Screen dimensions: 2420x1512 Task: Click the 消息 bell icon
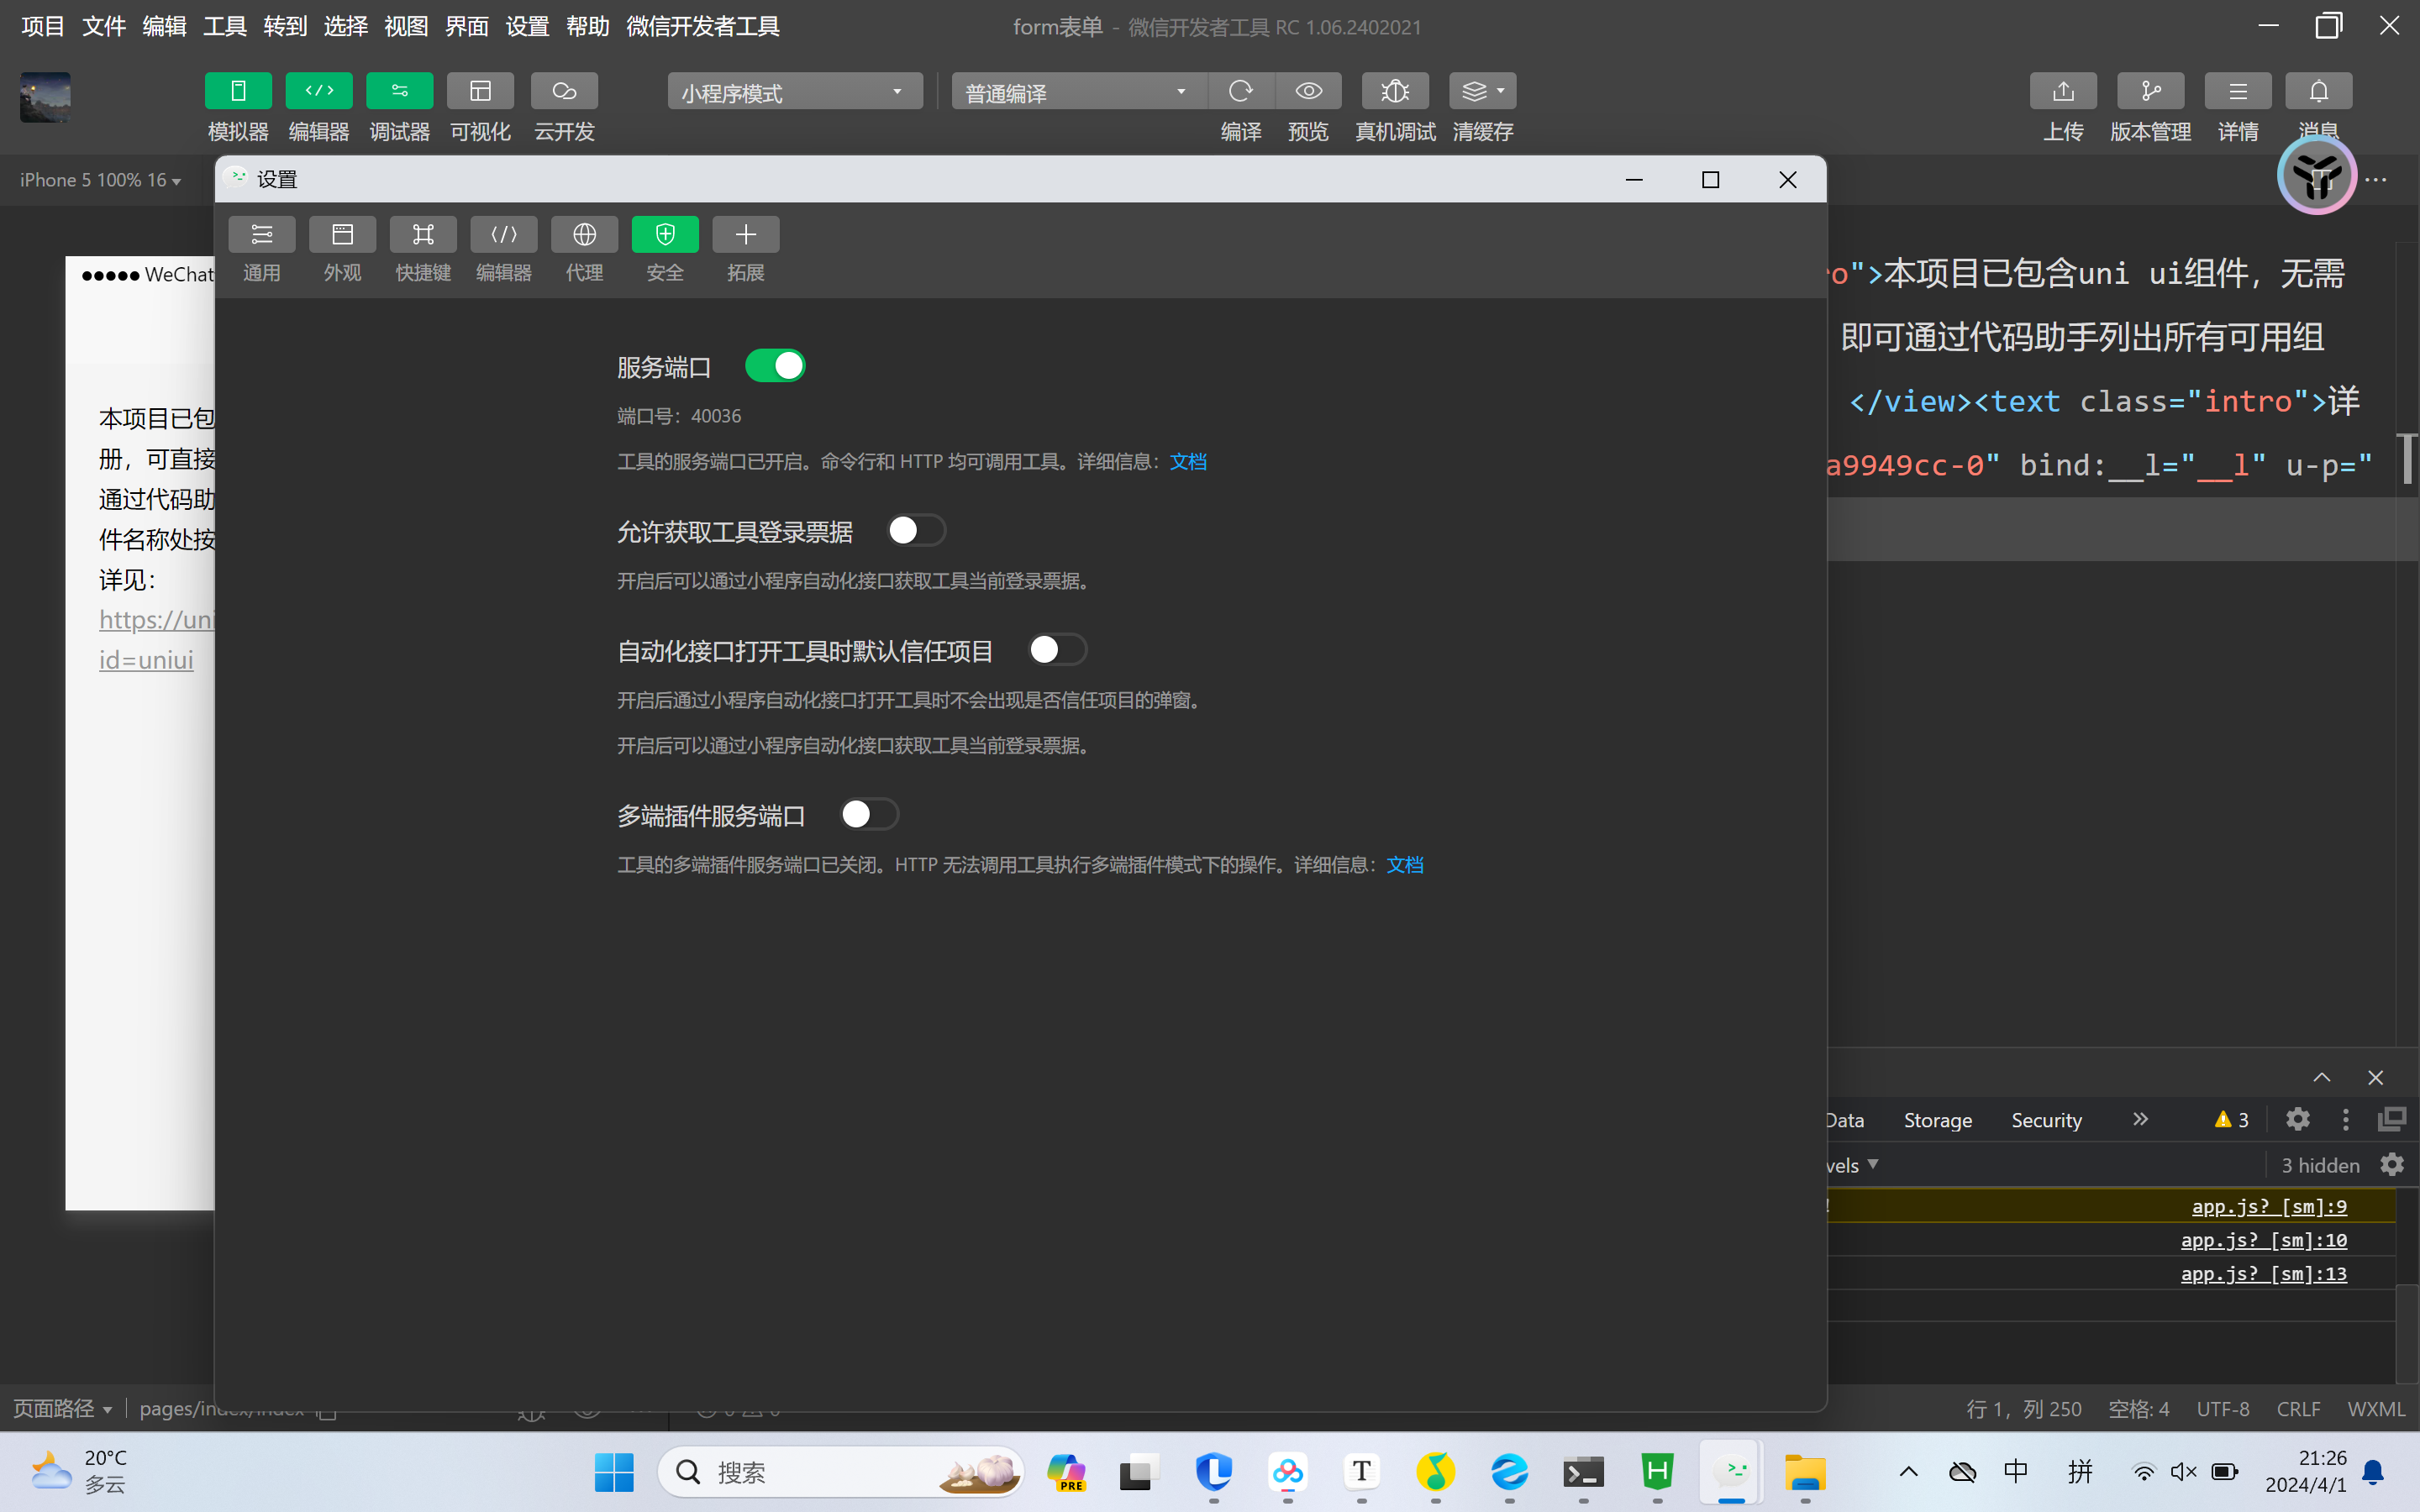click(x=2318, y=92)
